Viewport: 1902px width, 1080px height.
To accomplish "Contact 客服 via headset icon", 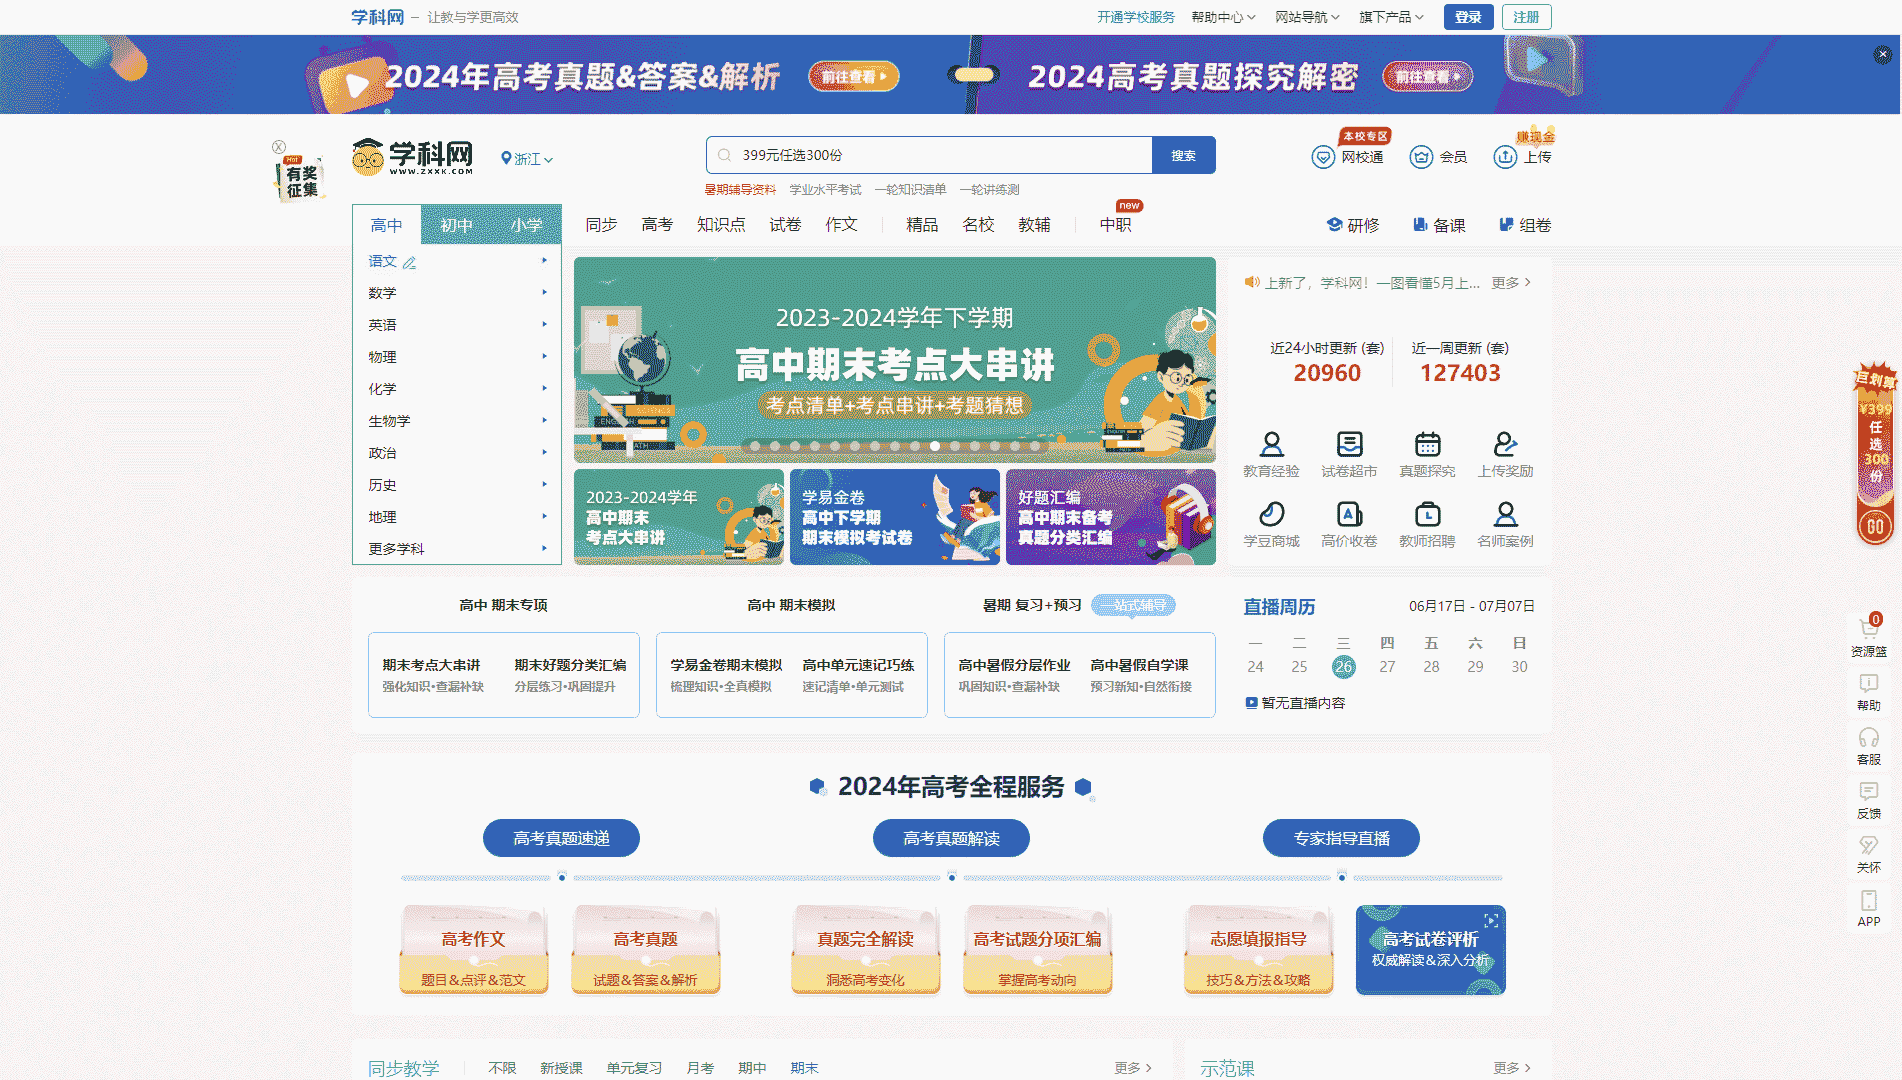I will (1868, 738).
